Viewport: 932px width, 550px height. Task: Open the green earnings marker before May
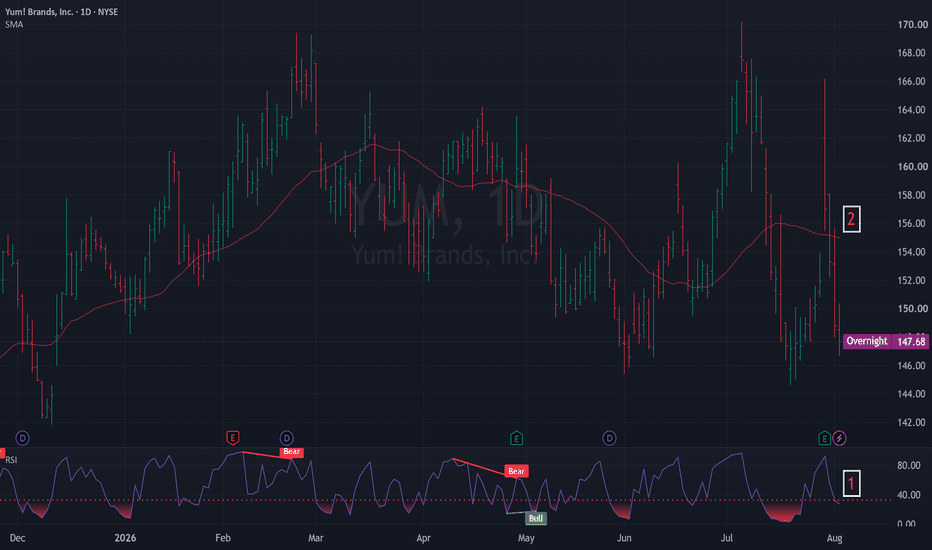[516, 438]
